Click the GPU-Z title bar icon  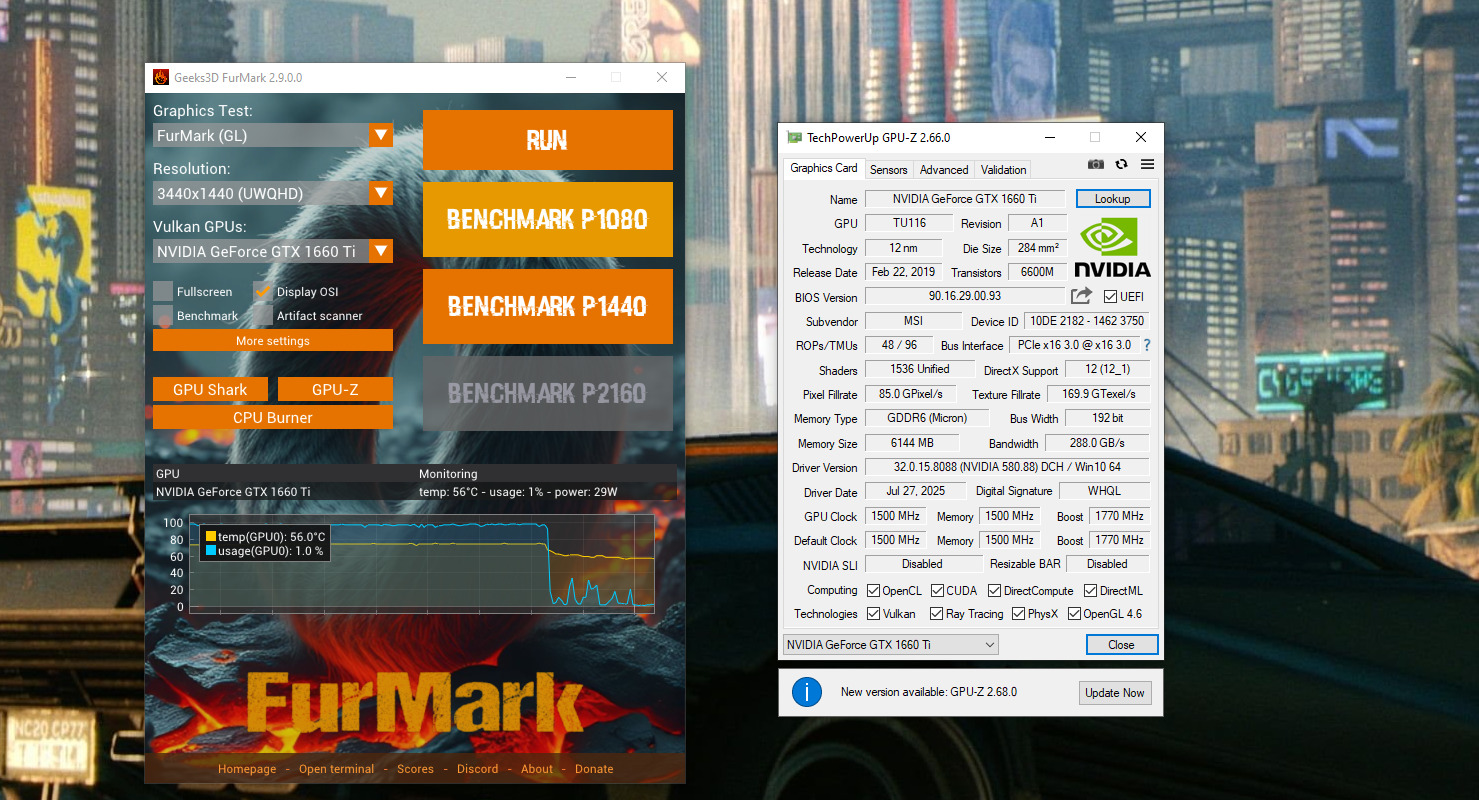pyautogui.click(x=794, y=137)
